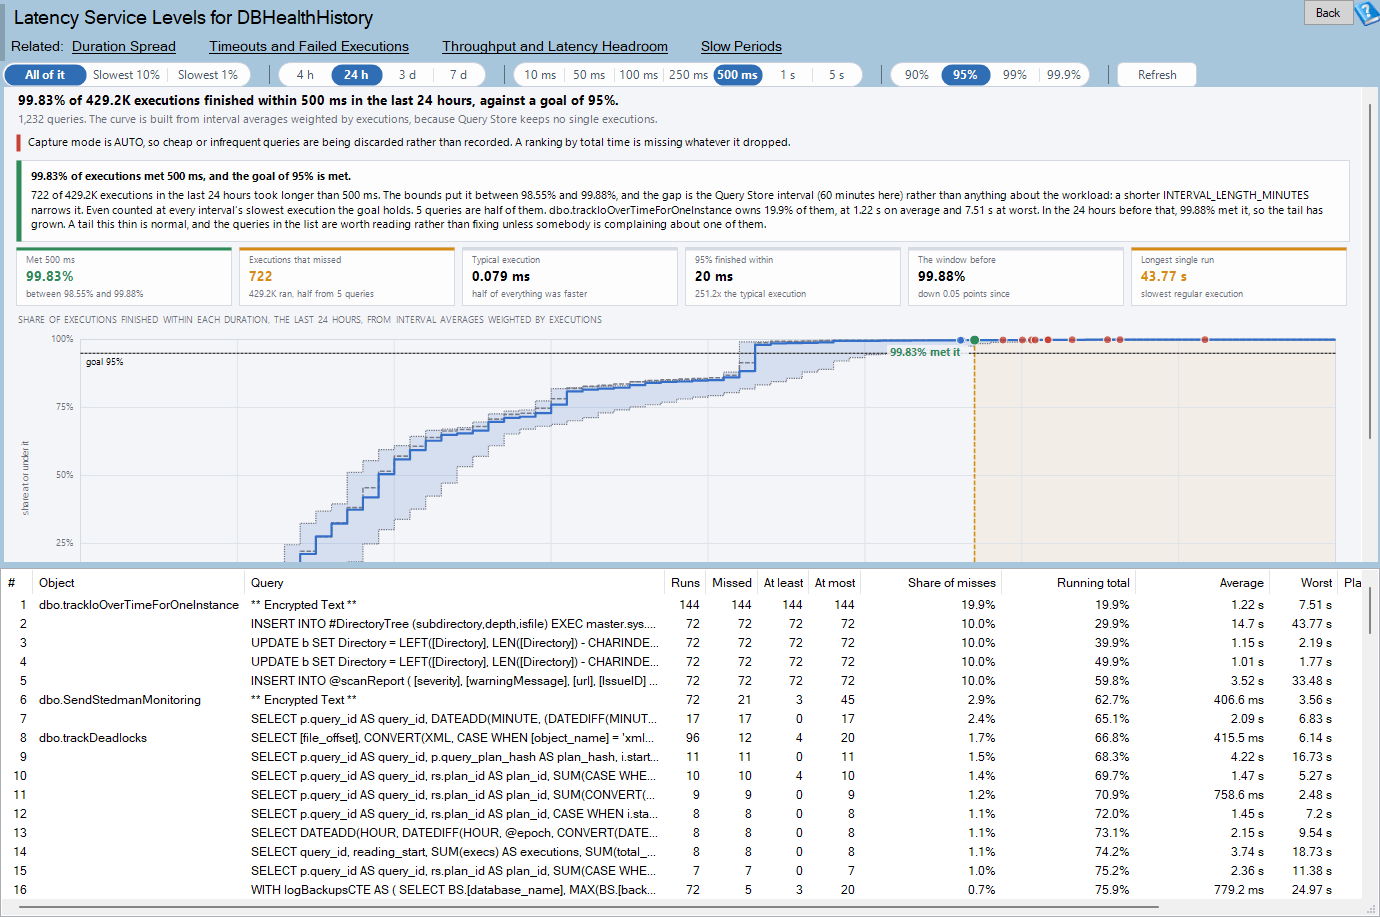
Task: Choose the 7 d time window
Action: [x=458, y=75]
